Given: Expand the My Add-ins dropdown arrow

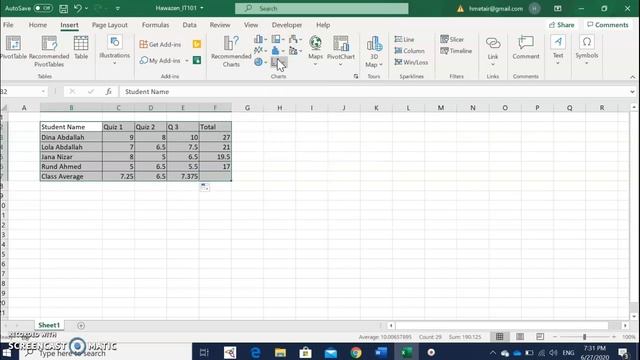Looking at the screenshot, I should 187,61.
